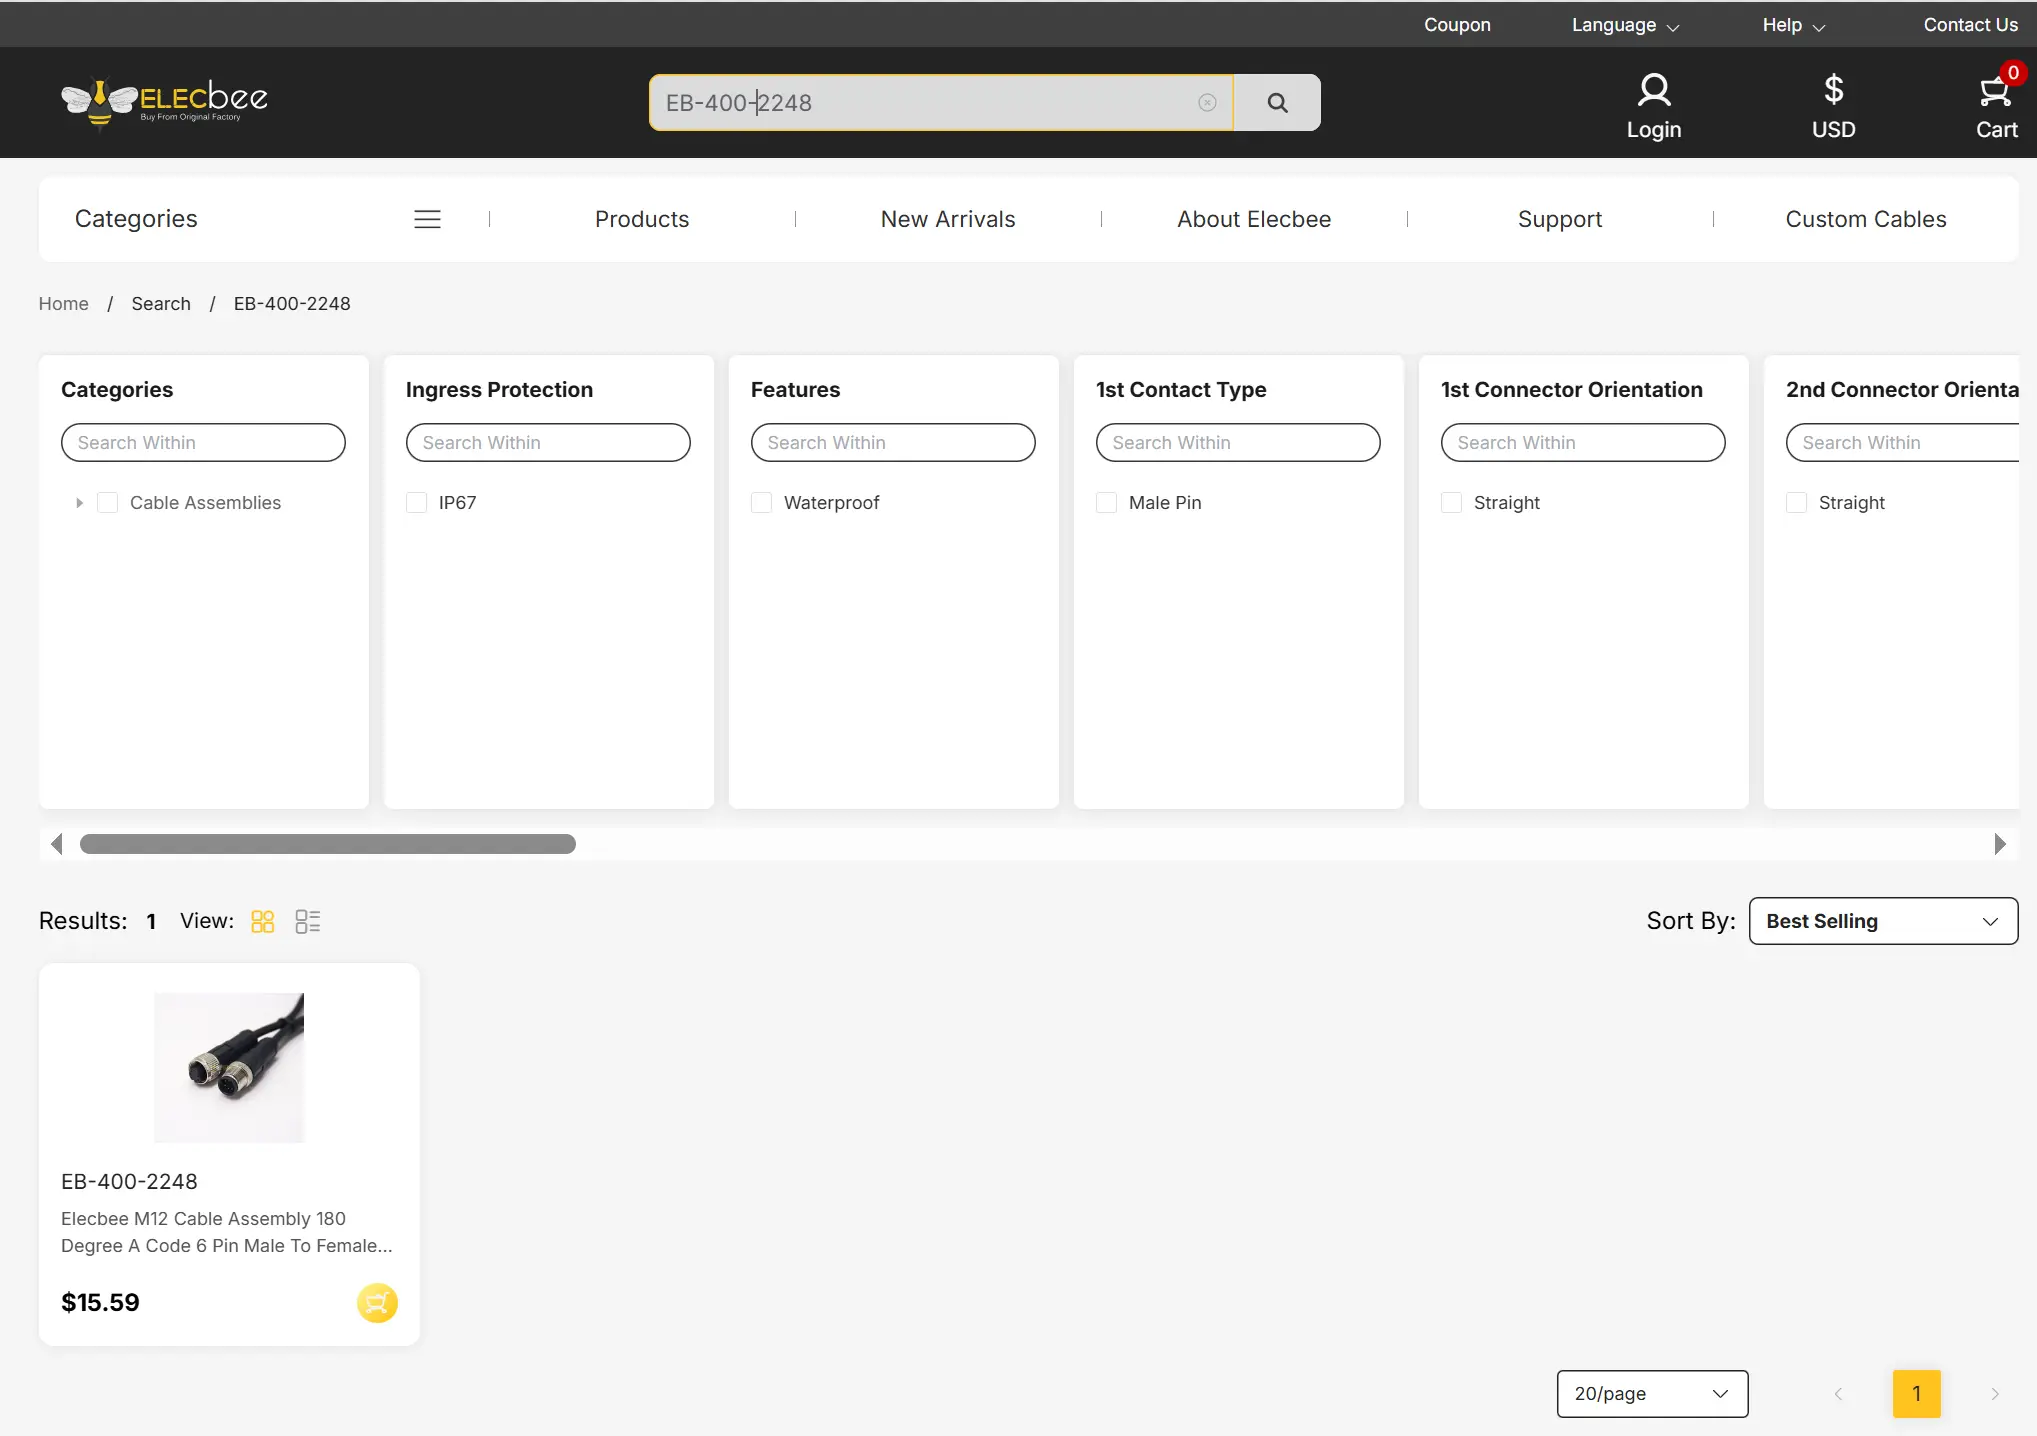Enable the IP67 ingress protection filter
2037x1436 pixels.
(416, 503)
